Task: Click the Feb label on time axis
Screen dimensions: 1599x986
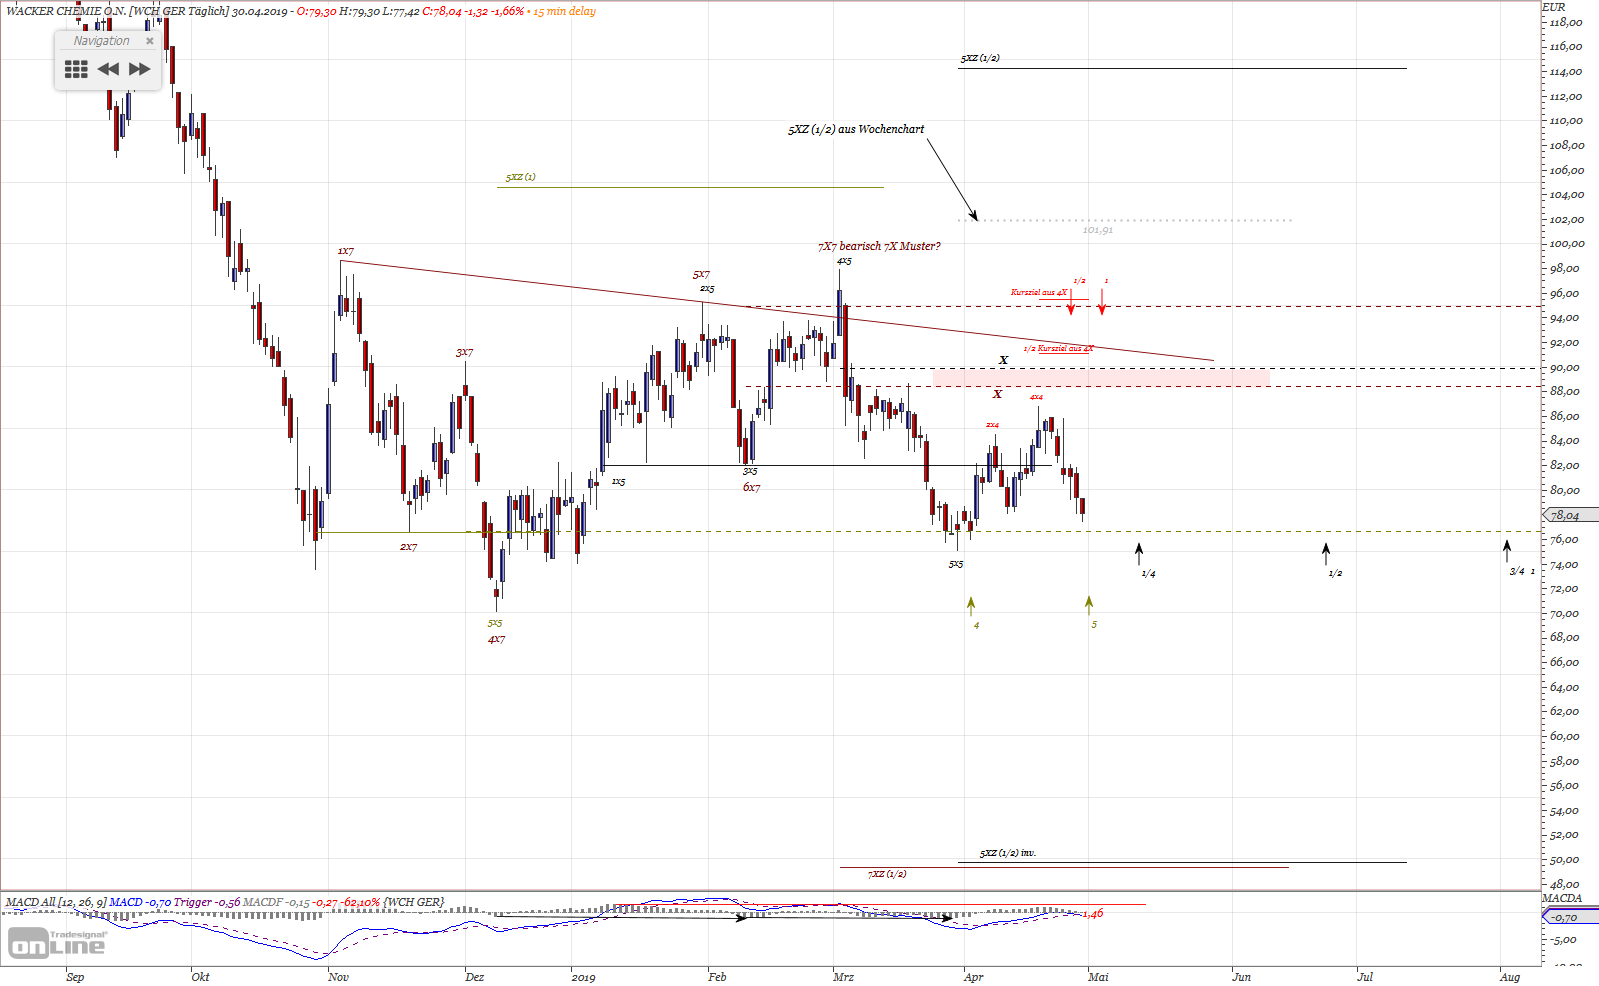Action: click(x=716, y=977)
